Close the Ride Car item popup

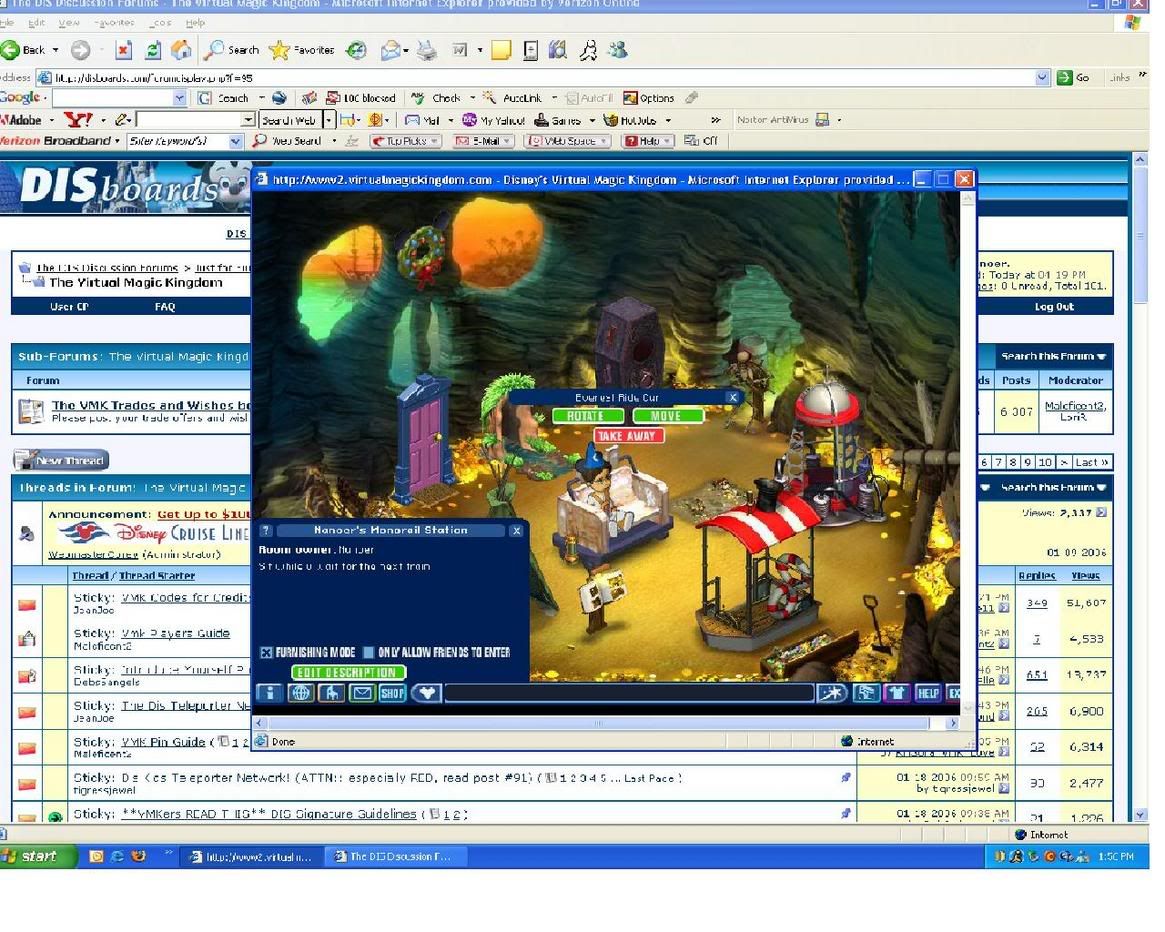(x=733, y=398)
